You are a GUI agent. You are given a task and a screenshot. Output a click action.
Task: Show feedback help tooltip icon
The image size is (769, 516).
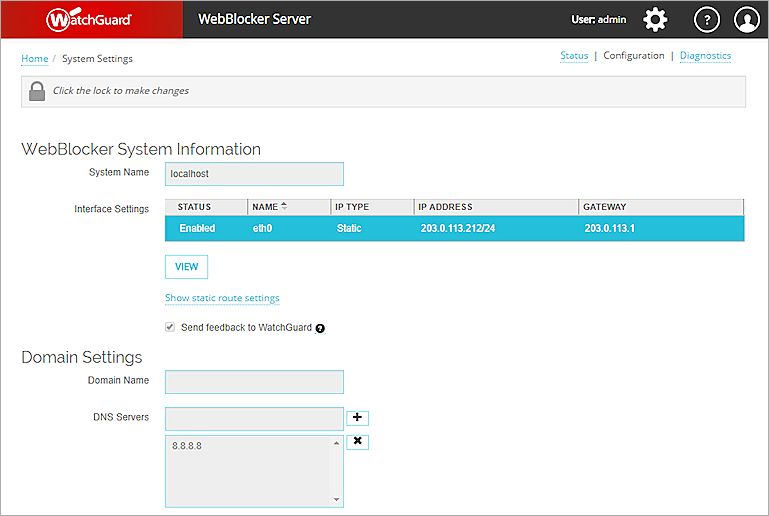pos(320,328)
